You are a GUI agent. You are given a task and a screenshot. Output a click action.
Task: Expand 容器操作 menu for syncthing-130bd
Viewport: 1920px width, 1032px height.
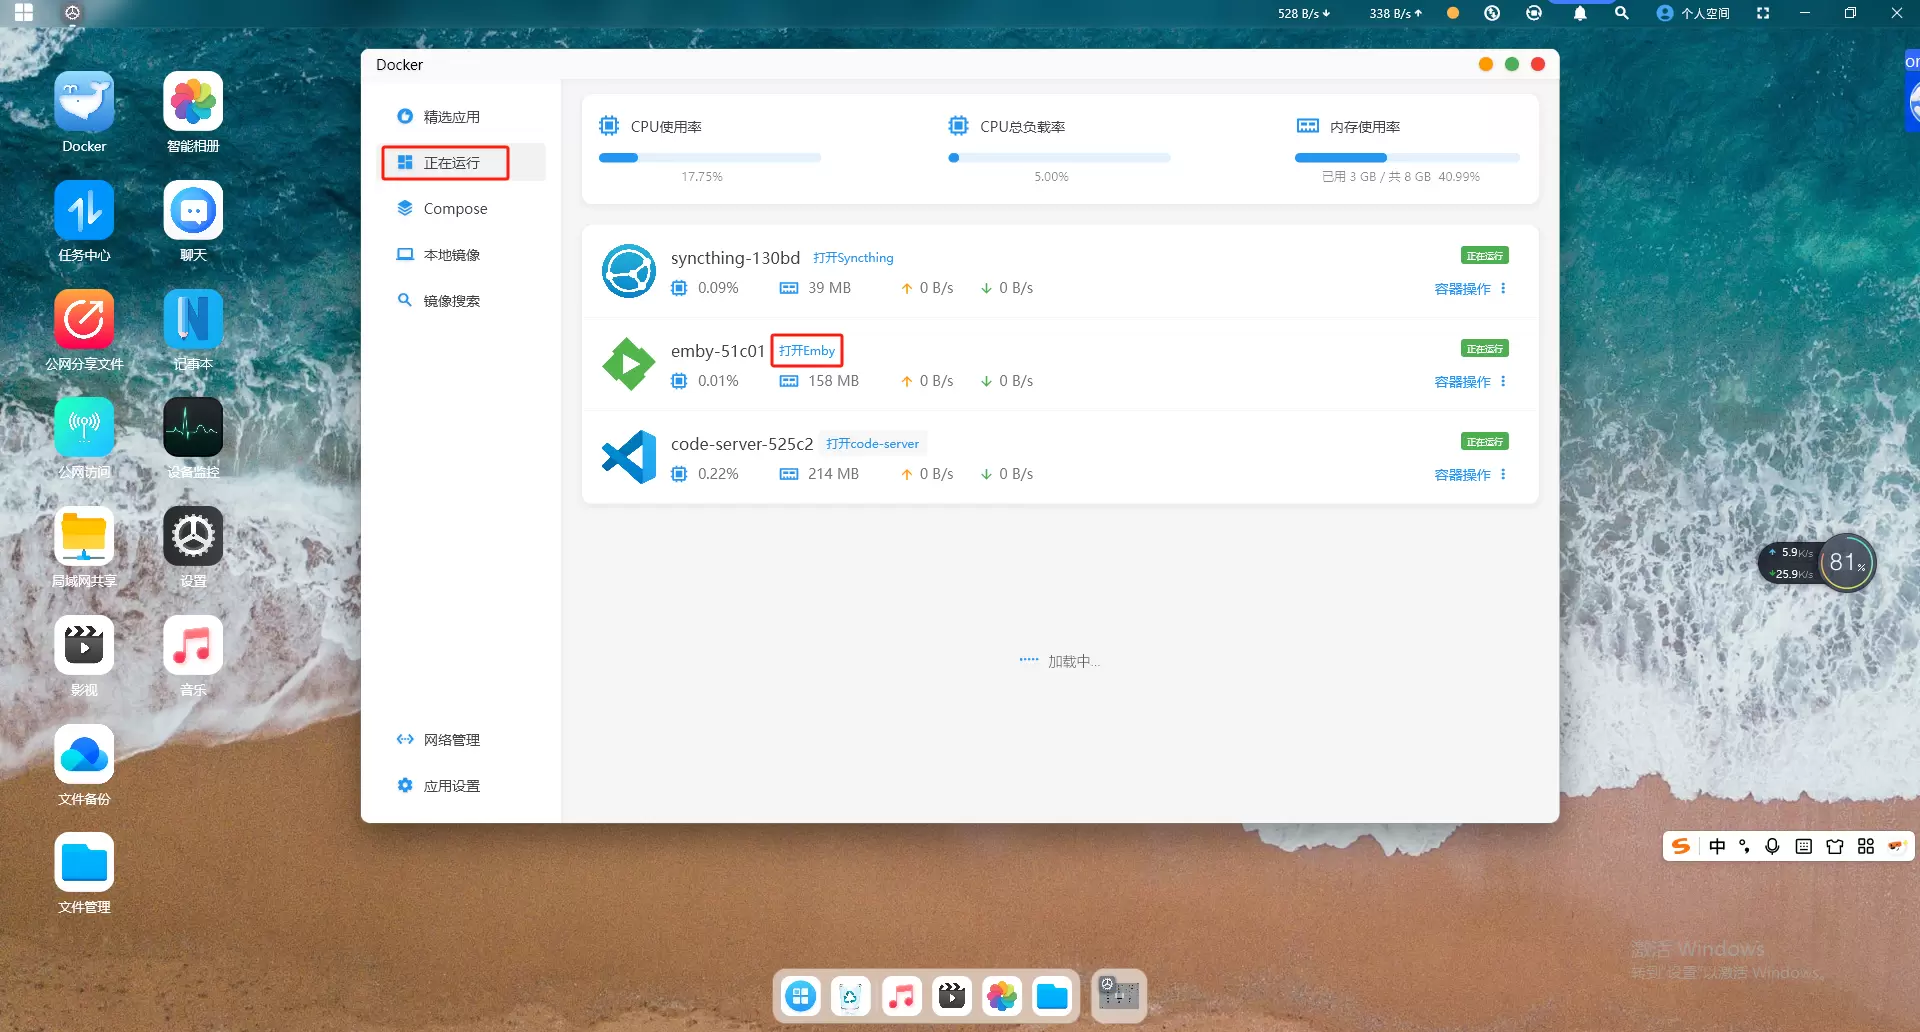point(1469,289)
